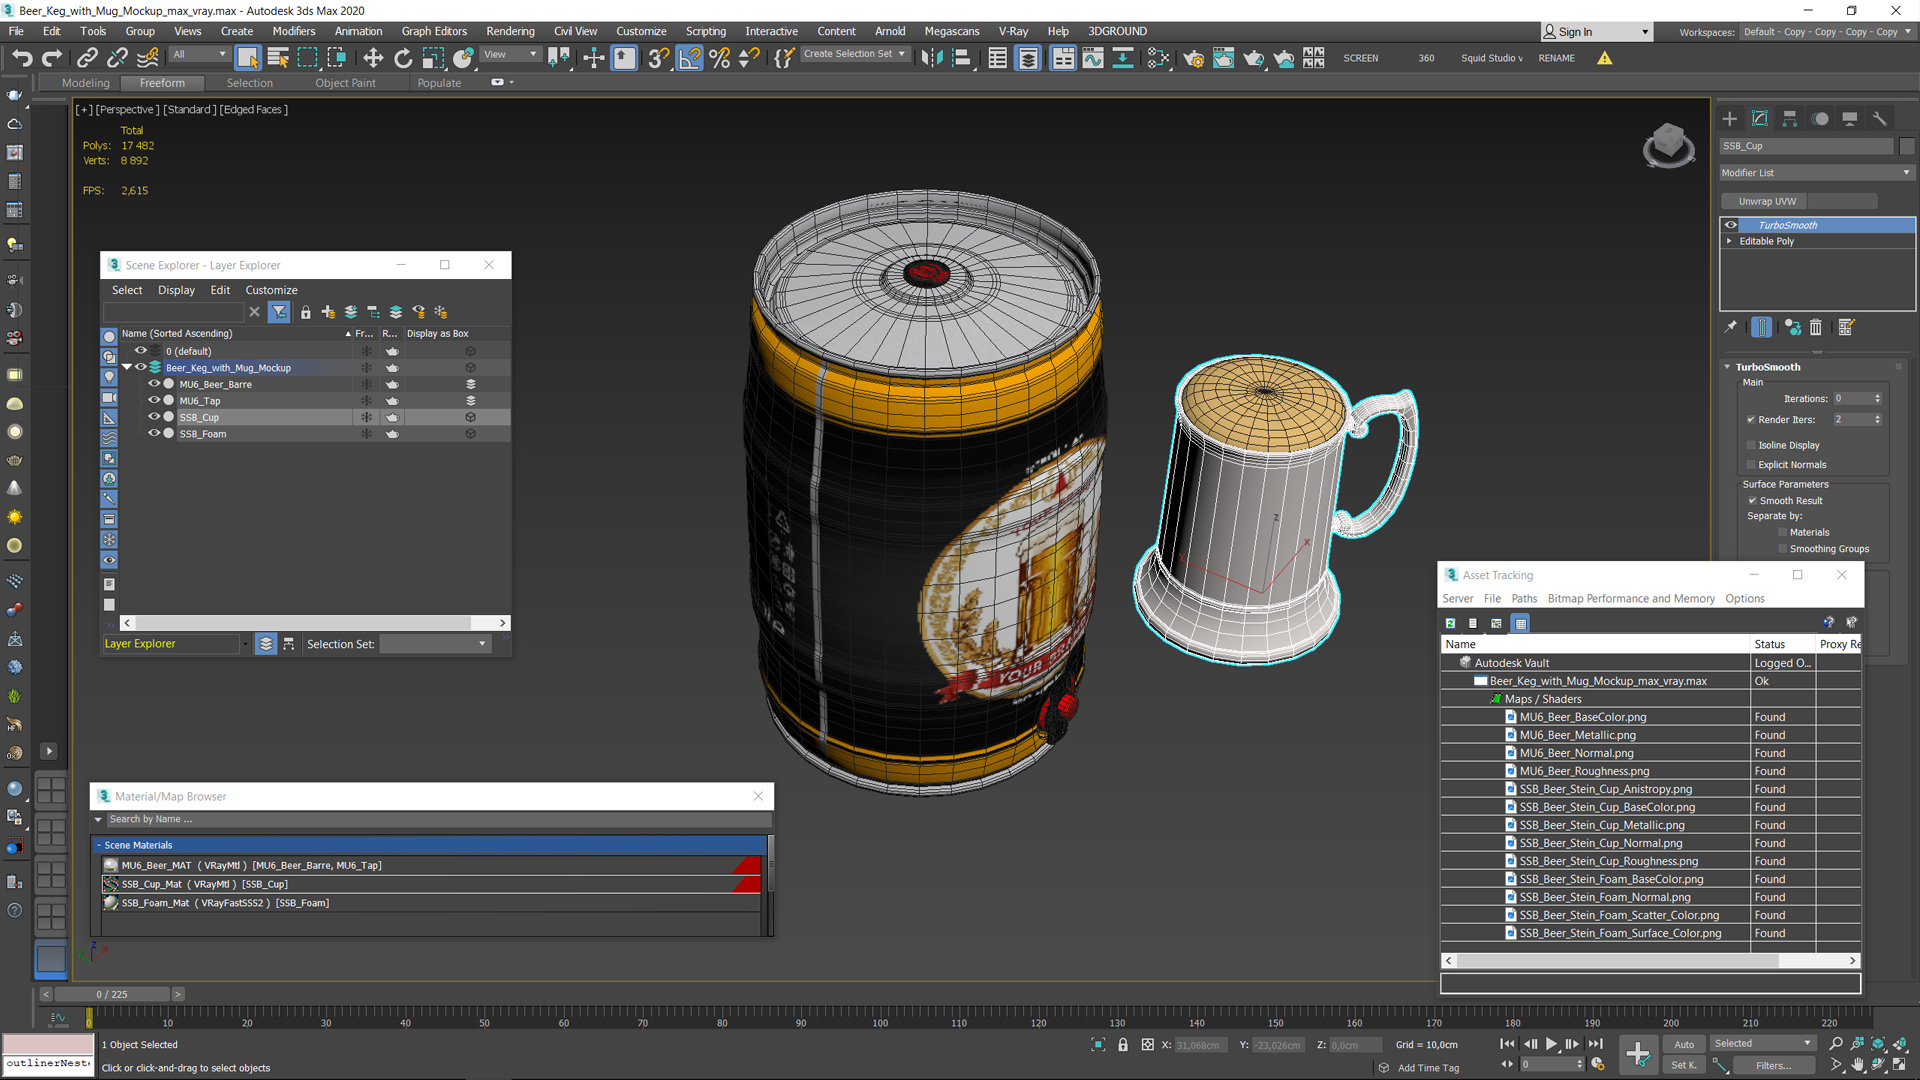Switch to Object Paint ribbon tab
Image resolution: width=1920 pixels, height=1080 pixels.
coord(345,83)
